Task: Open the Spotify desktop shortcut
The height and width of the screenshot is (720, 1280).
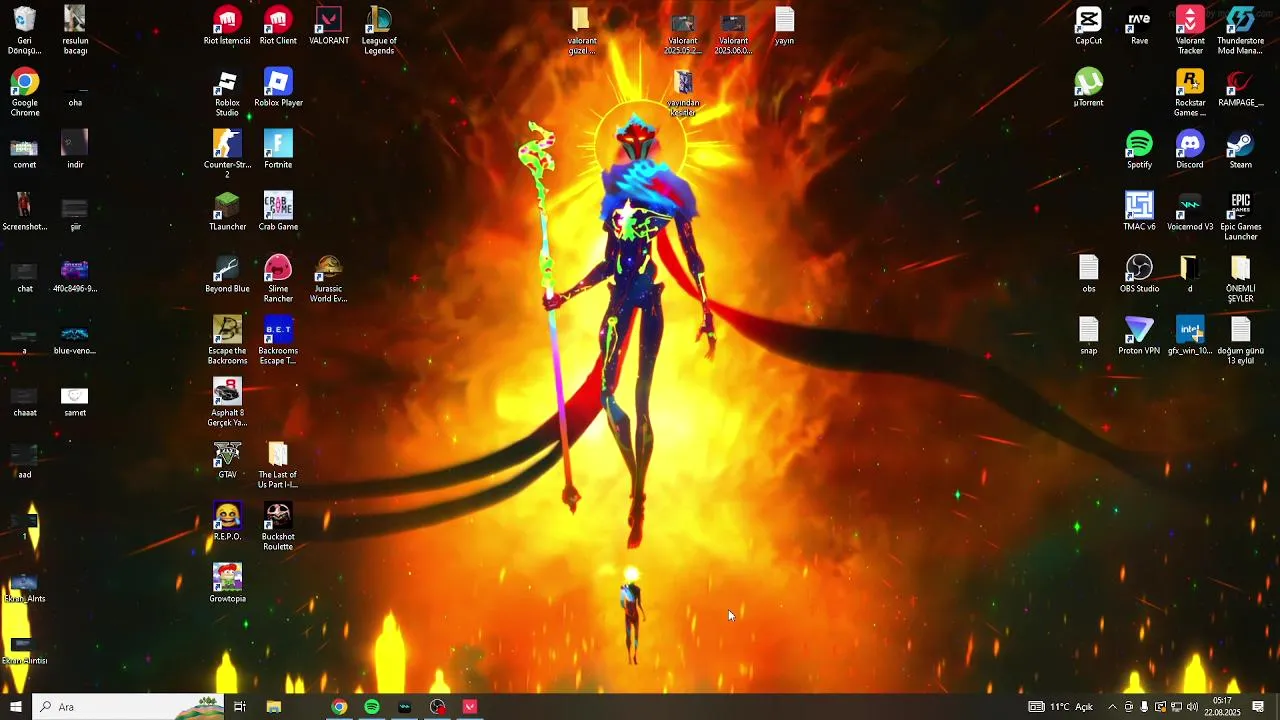Action: coord(1139,150)
